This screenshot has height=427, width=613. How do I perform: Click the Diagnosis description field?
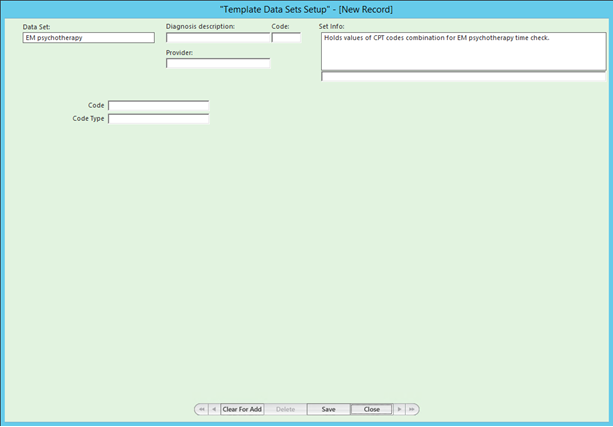pos(218,38)
